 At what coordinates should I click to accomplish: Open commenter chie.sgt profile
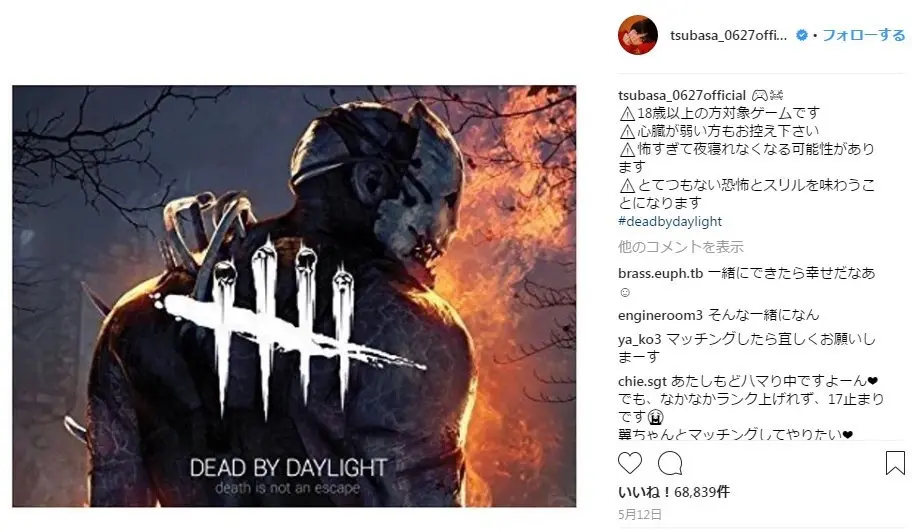[x=642, y=381]
